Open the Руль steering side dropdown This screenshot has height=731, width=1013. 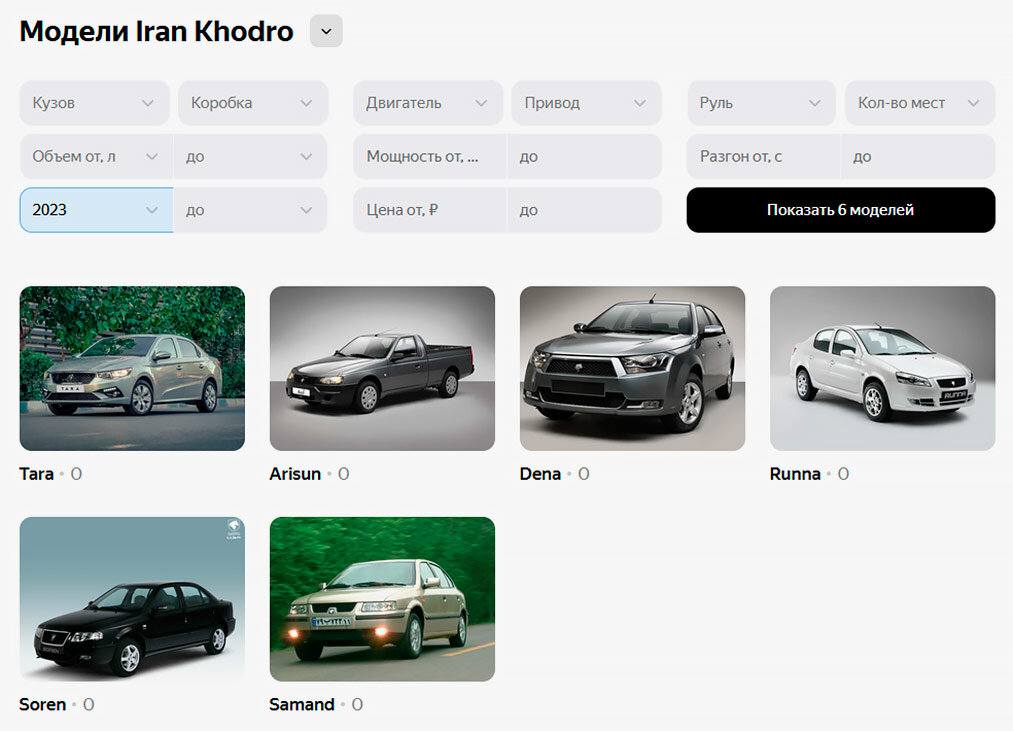click(761, 103)
